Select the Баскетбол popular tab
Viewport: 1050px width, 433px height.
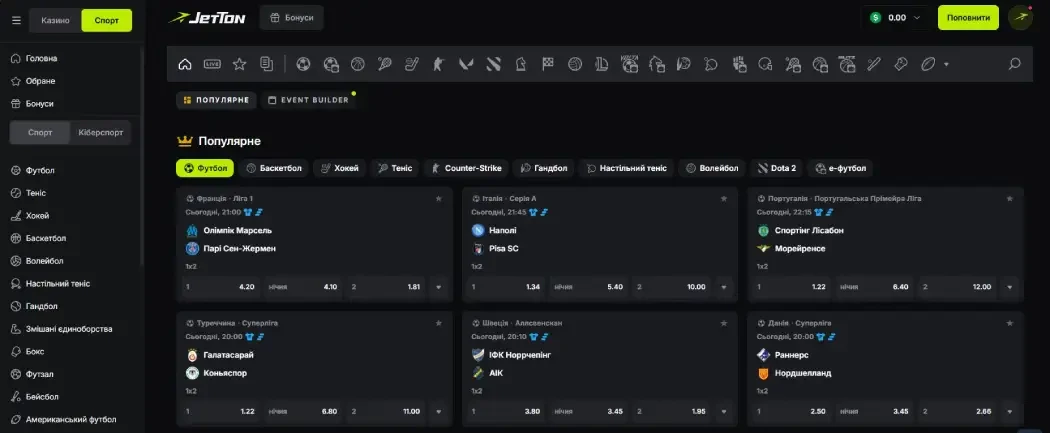pos(274,168)
